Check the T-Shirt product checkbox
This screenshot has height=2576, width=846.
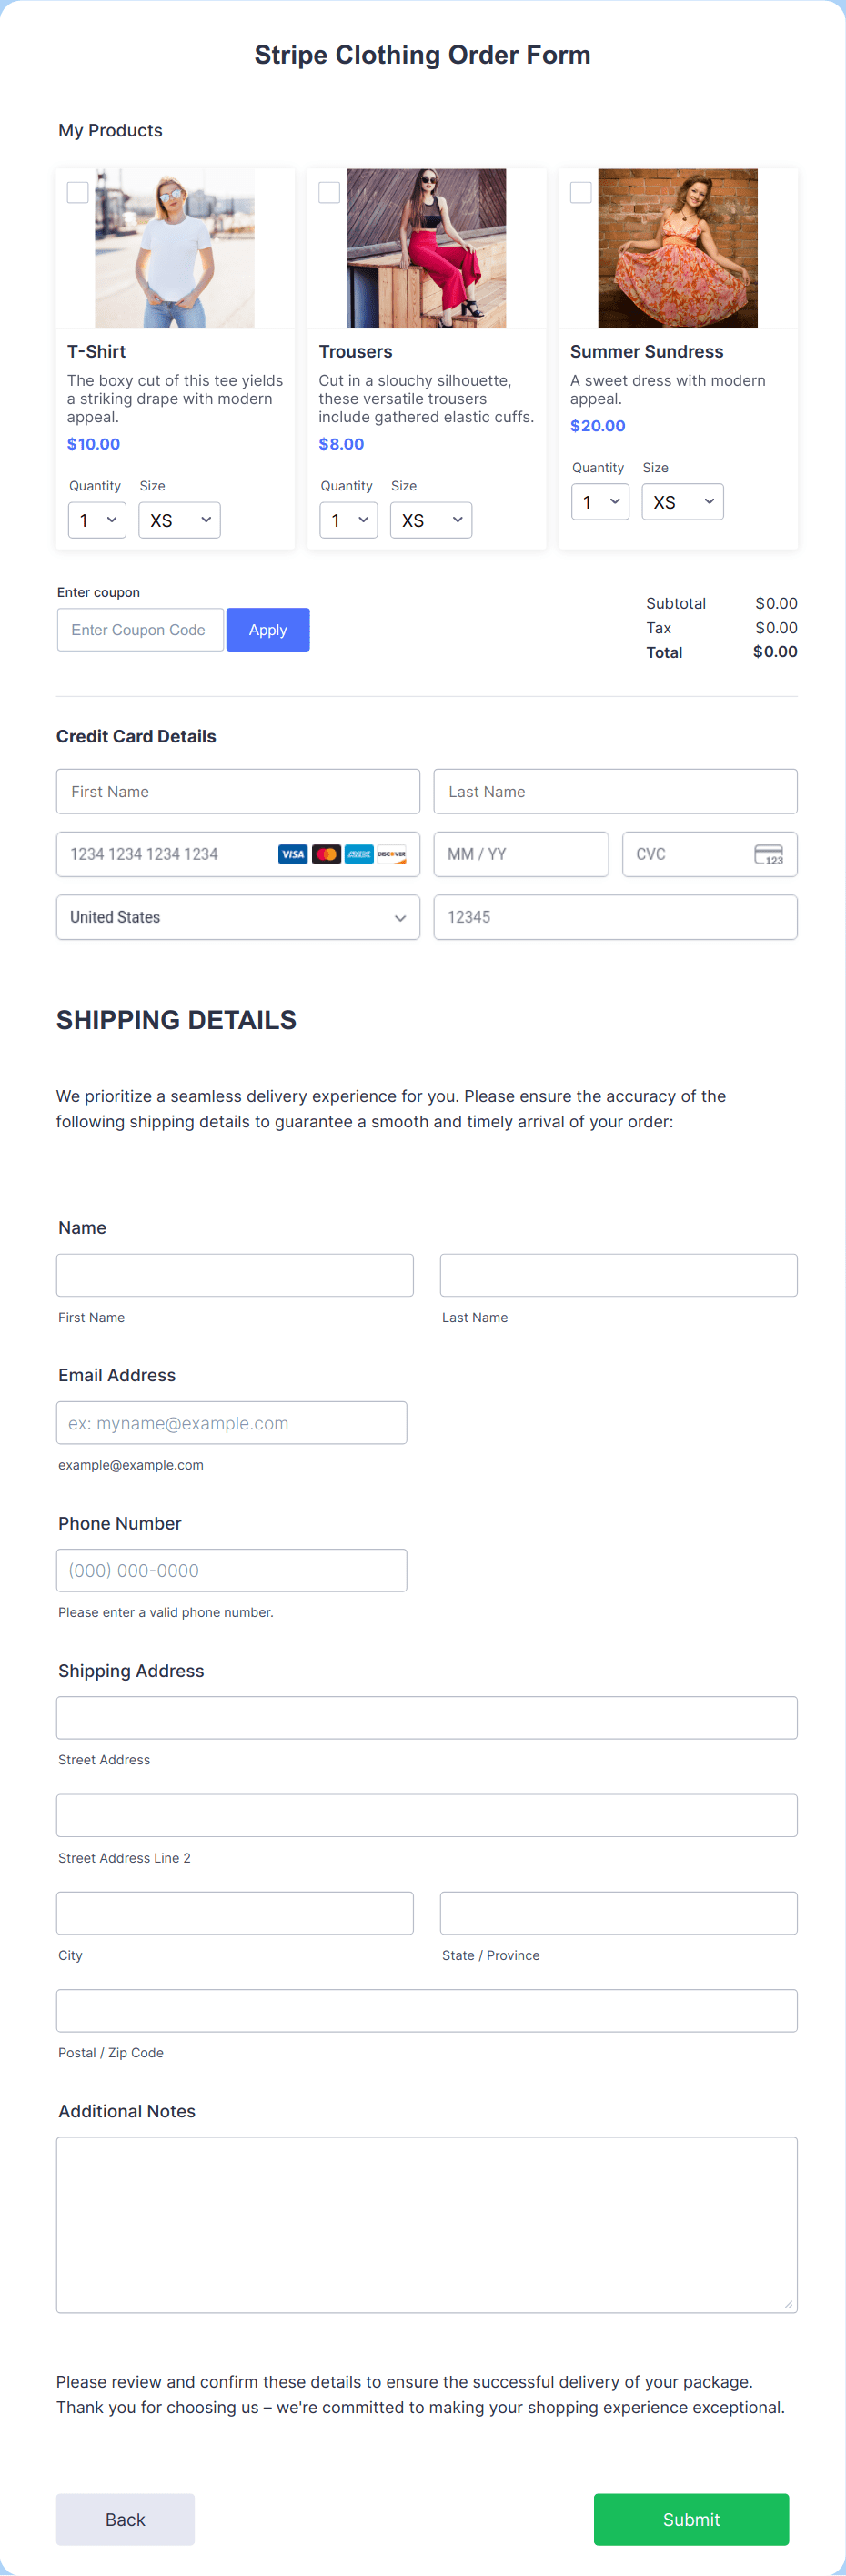[x=77, y=192]
